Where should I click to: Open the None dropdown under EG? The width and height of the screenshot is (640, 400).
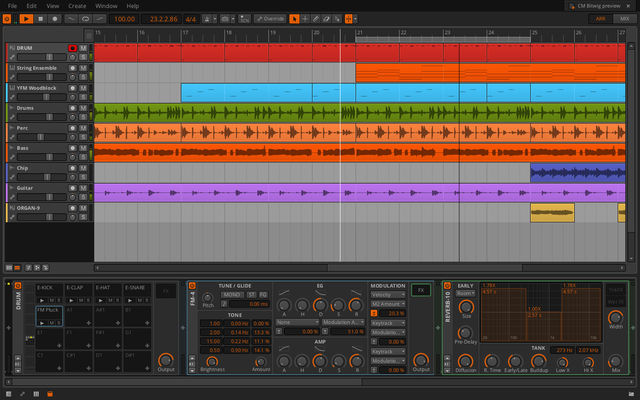coord(297,322)
